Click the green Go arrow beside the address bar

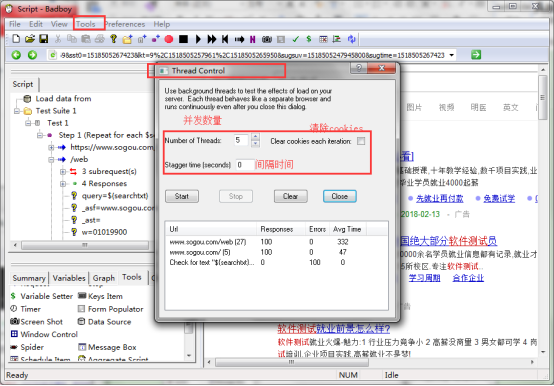[x=476, y=55]
